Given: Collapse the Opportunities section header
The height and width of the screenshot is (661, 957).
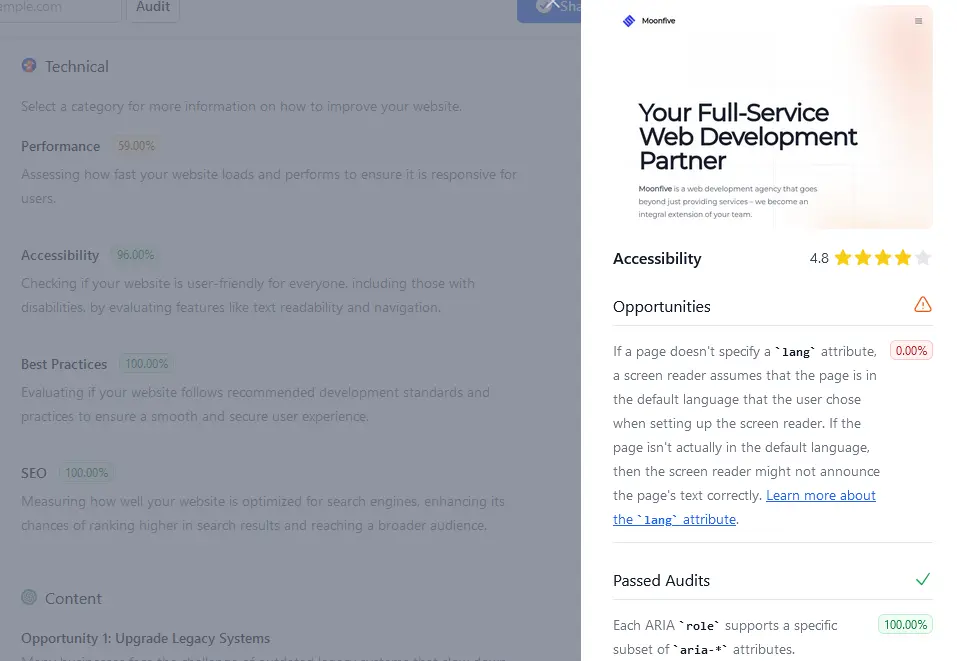Looking at the screenshot, I should [662, 306].
